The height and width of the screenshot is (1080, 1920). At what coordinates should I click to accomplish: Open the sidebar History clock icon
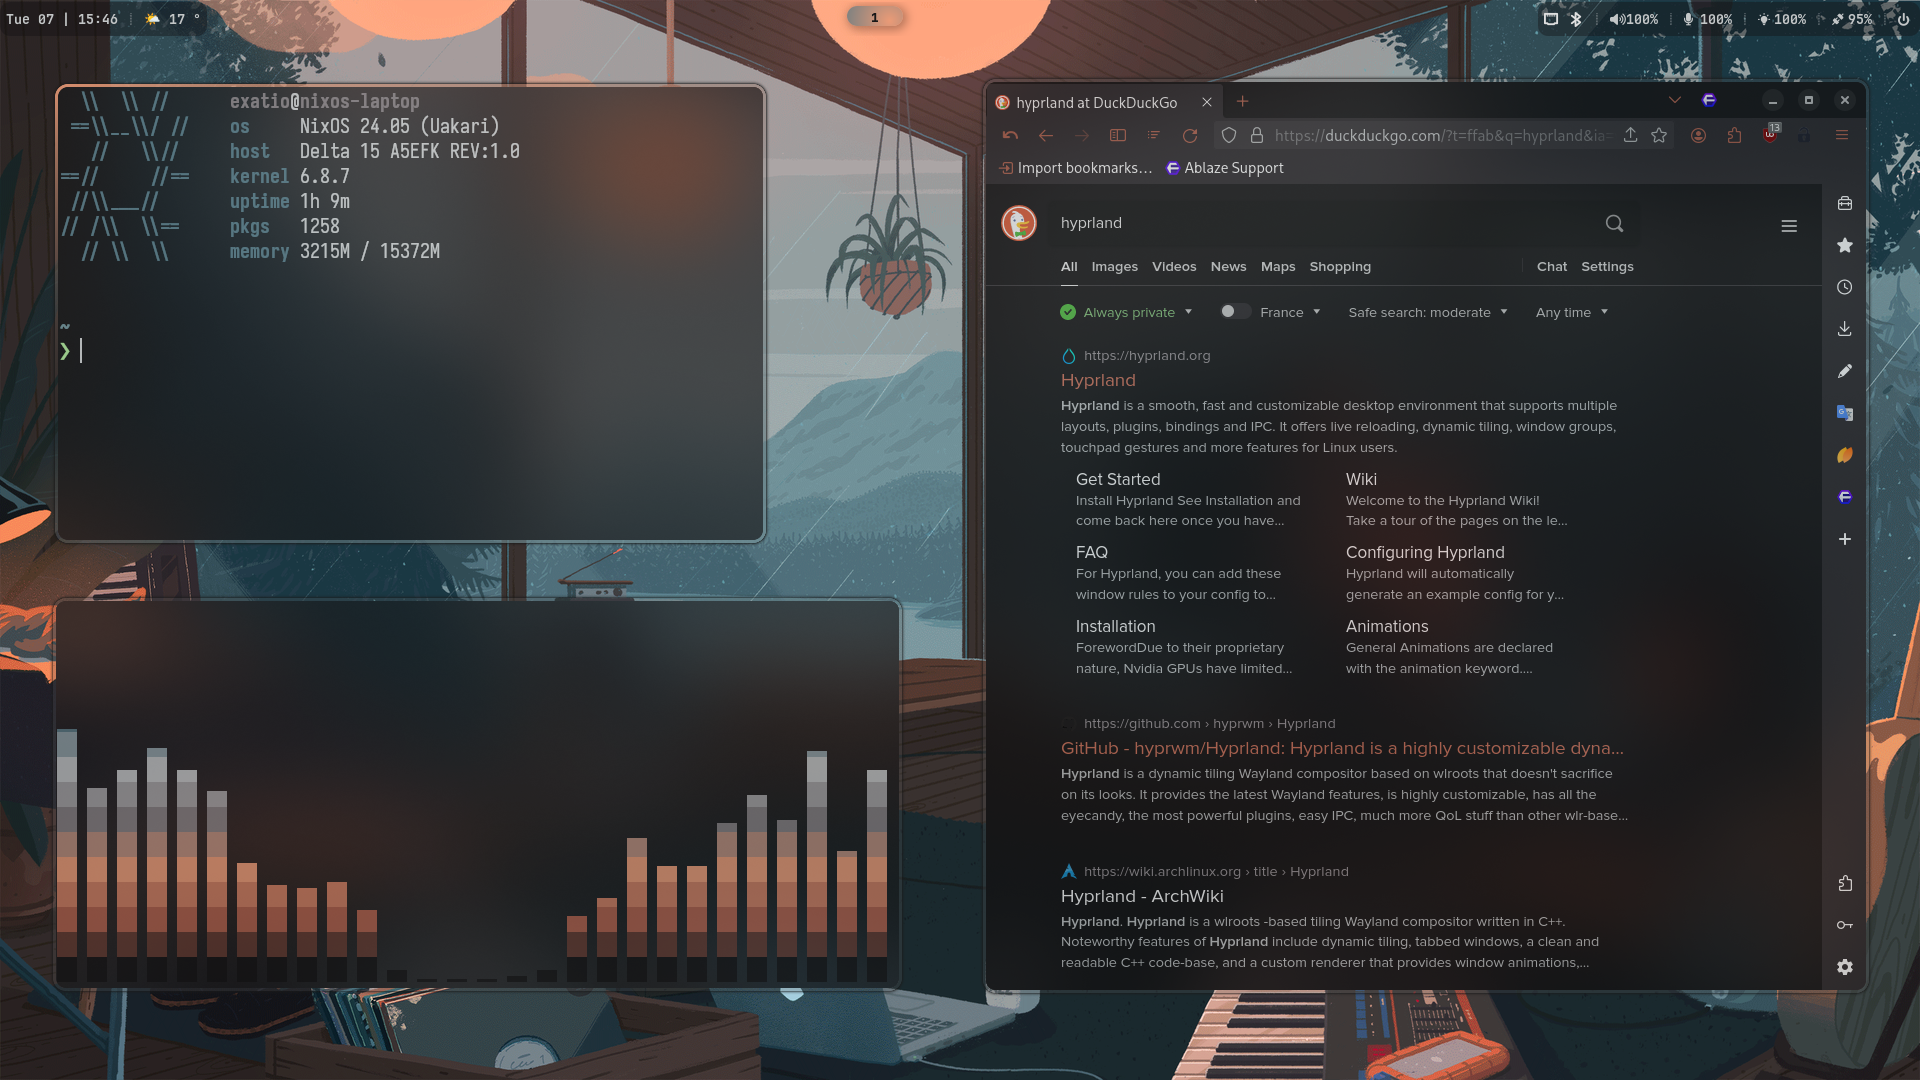coord(1844,287)
